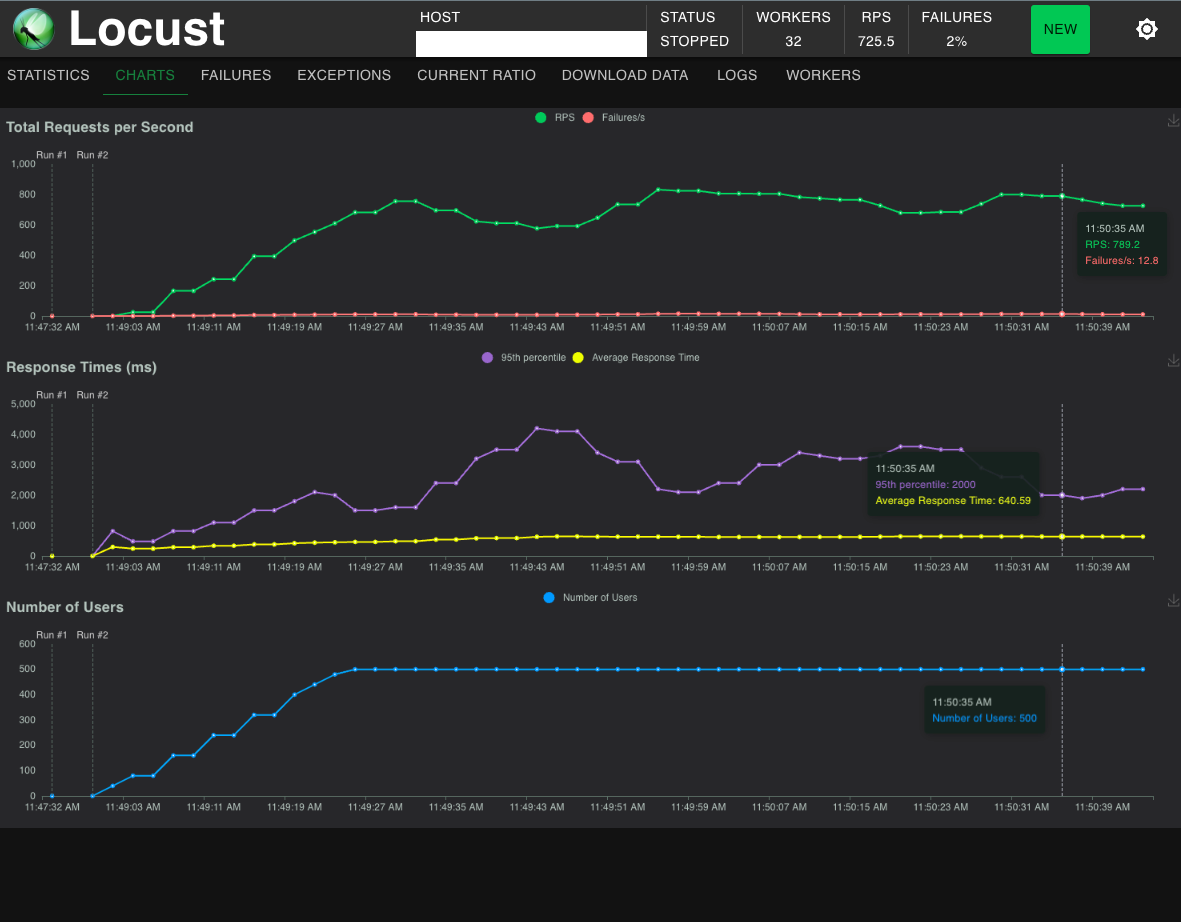Open the settings gear icon
Viewport: 1181px width, 922px height.
pyautogui.click(x=1146, y=29)
